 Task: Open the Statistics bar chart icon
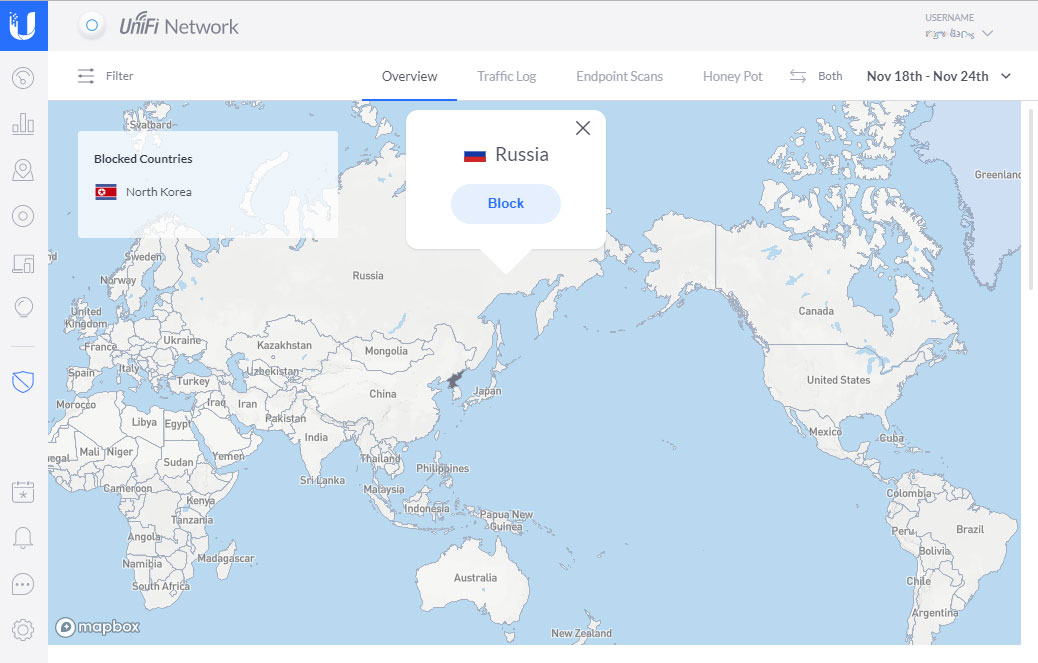pyautogui.click(x=23, y=124)
